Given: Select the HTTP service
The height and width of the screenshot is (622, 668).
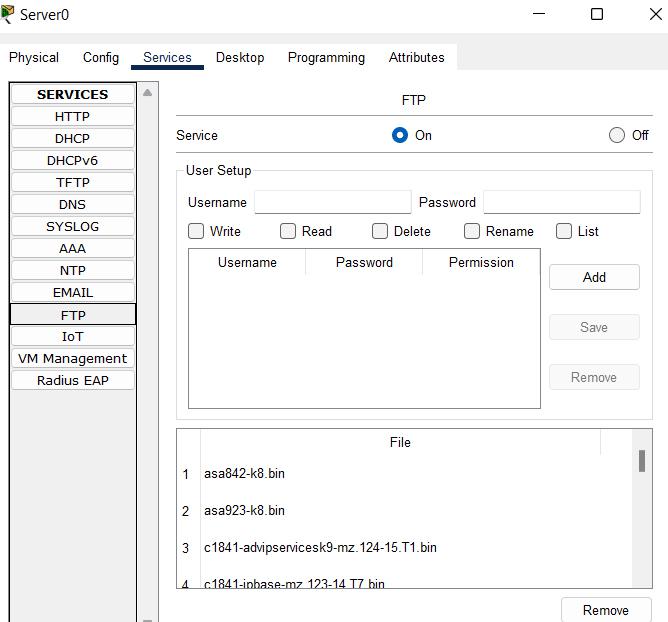Looking at the screenshot, I should (72, 116).
